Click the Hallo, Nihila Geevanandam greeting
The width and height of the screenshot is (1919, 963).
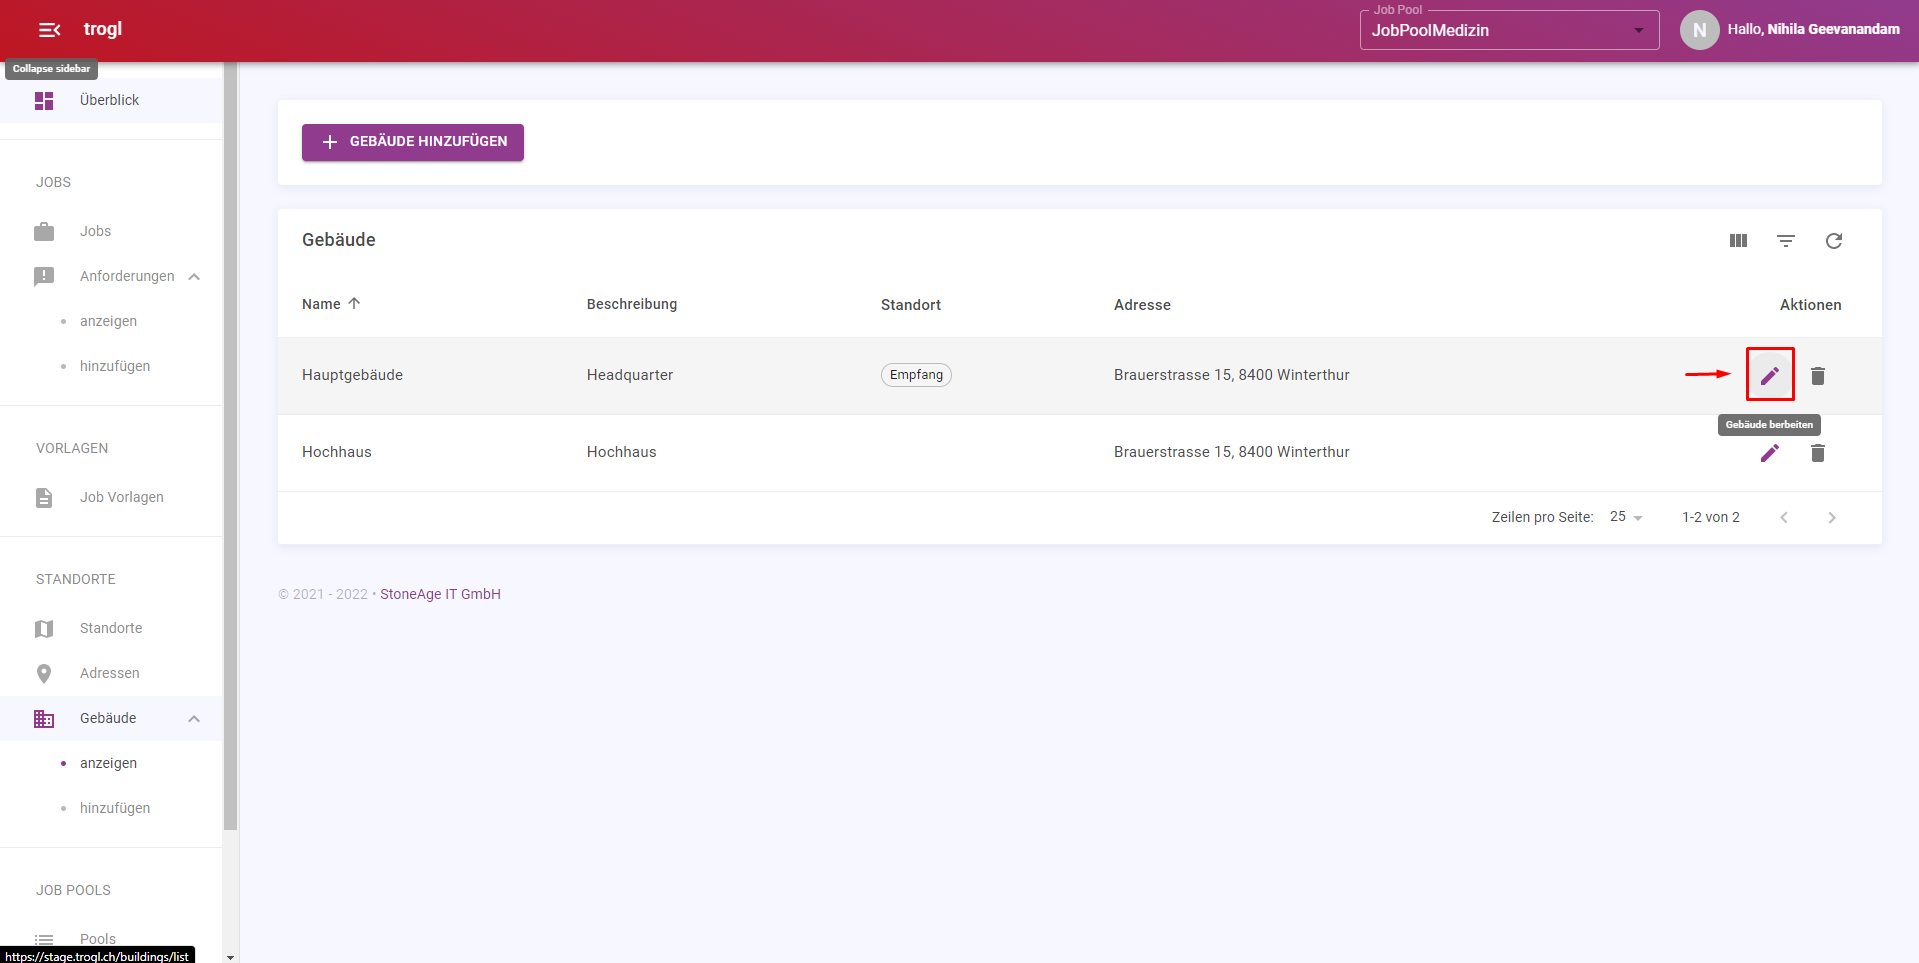tap(1813, 29)
